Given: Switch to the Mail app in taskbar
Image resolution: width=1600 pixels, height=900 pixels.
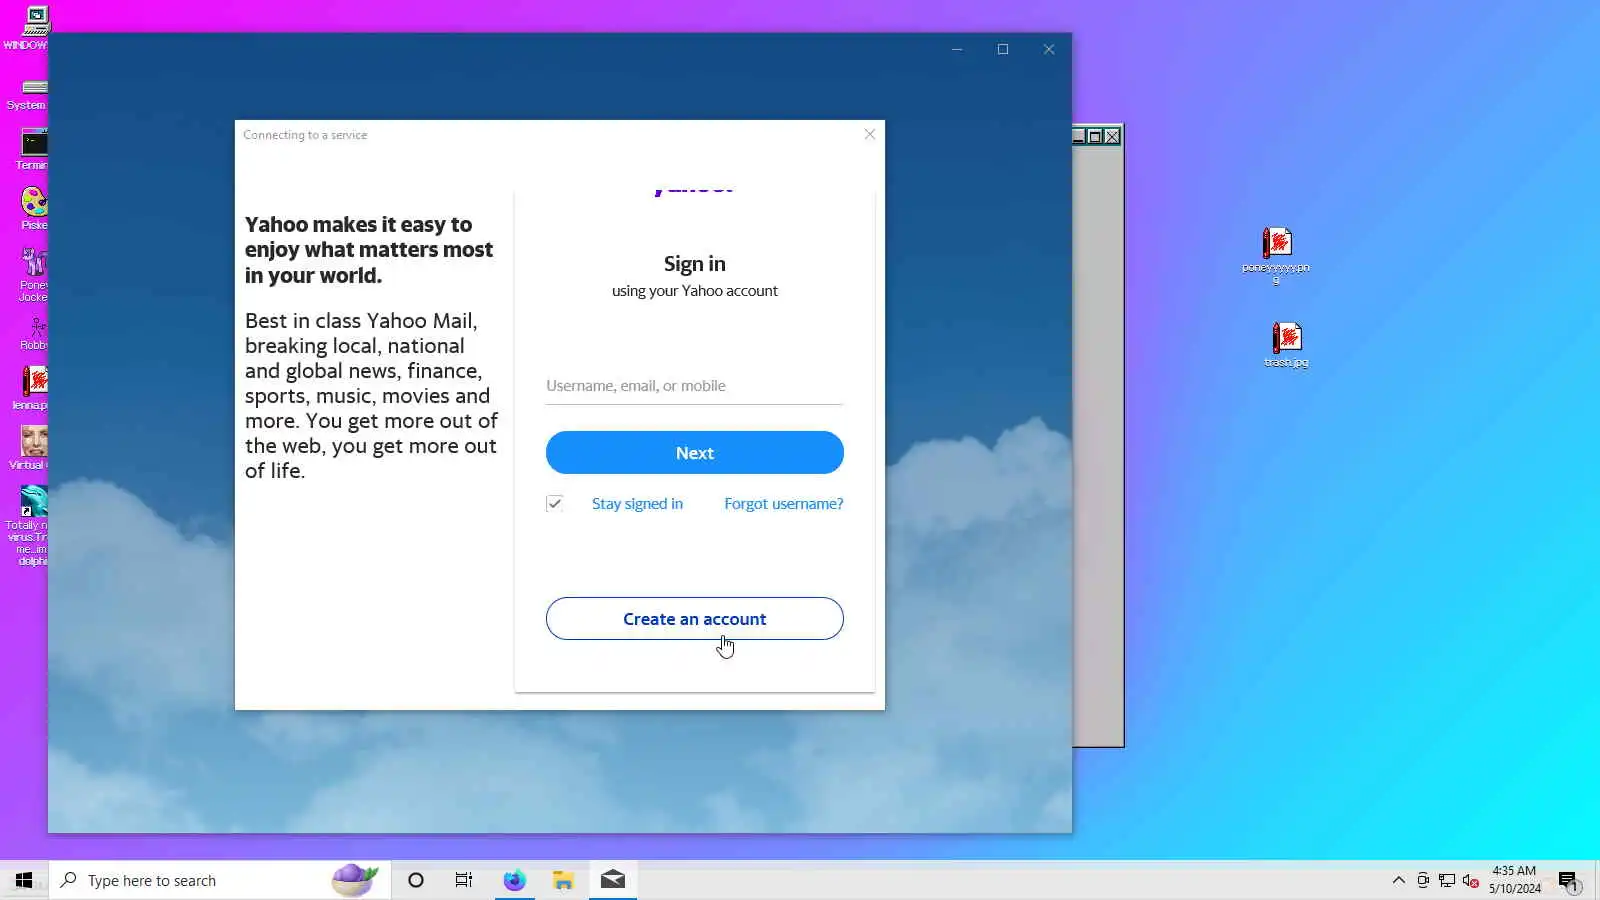Looking at the screenshot, I should point(613,880).
